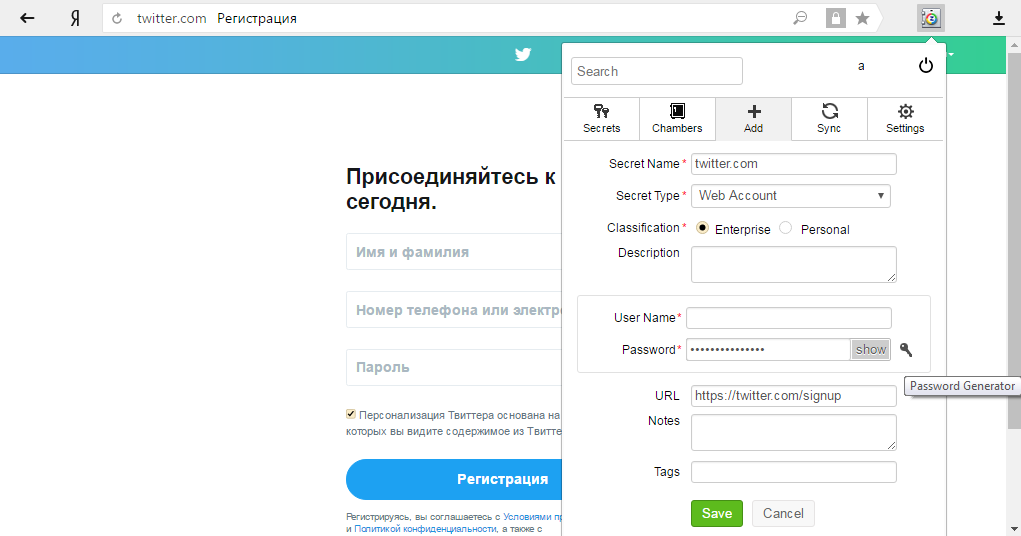Screen dimensions: 1021x536
Task: Open the Sync tab
Action: [829, 119]
